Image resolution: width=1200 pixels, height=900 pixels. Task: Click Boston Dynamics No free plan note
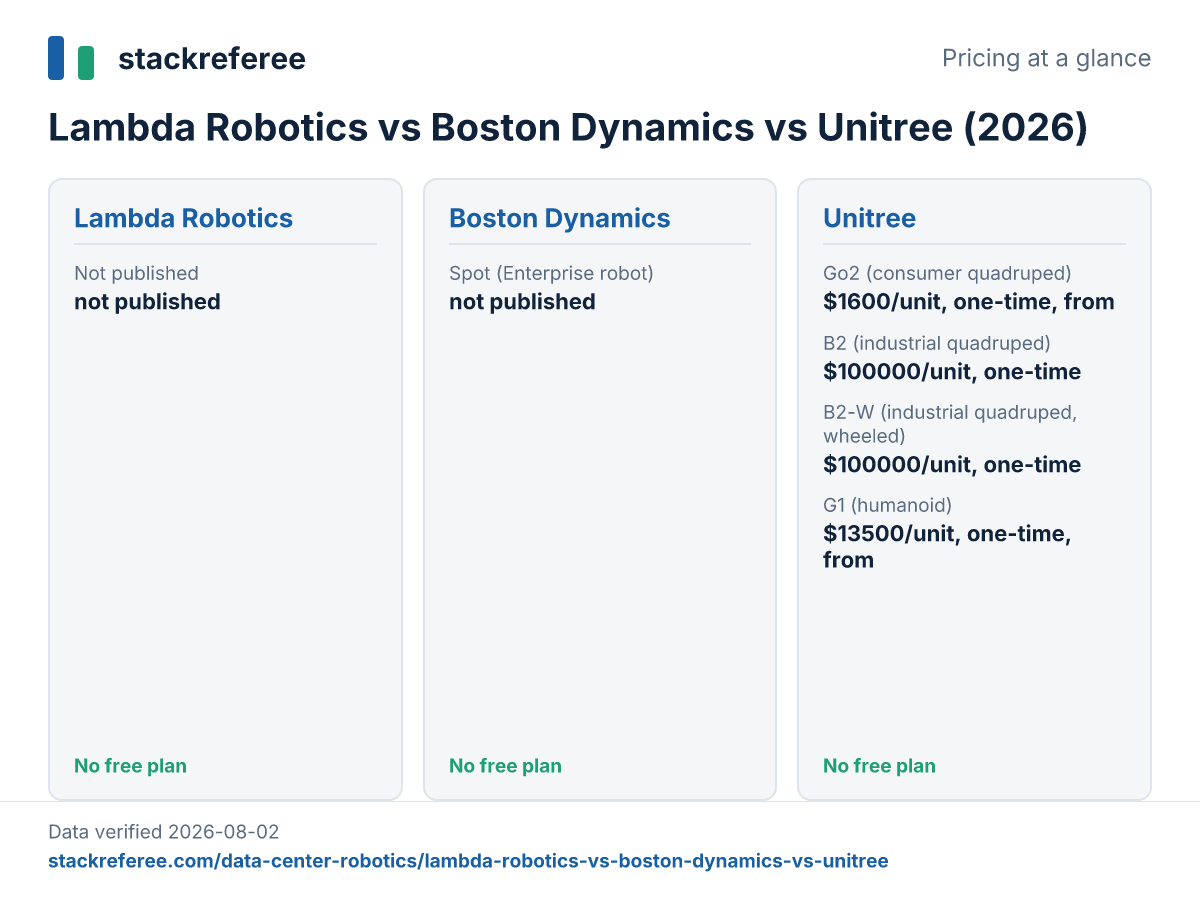[505, 766]
